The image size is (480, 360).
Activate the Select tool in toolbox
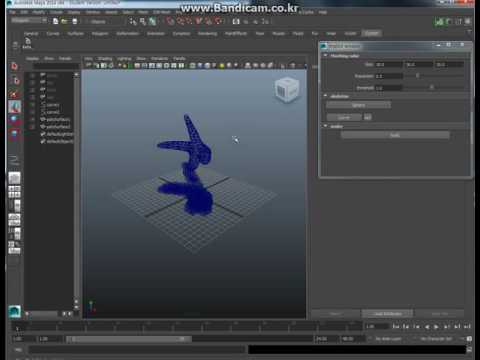coord(14,66)
